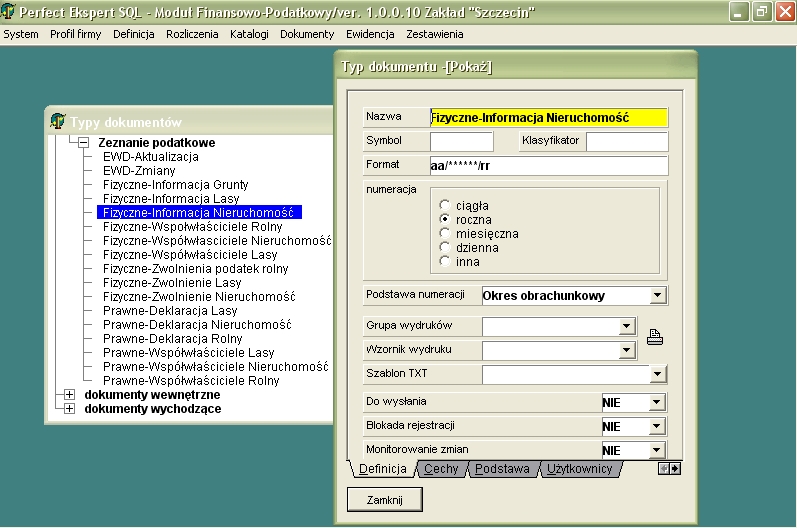Select EWD-Aktualizacja in the tree

tap(150, 157)
